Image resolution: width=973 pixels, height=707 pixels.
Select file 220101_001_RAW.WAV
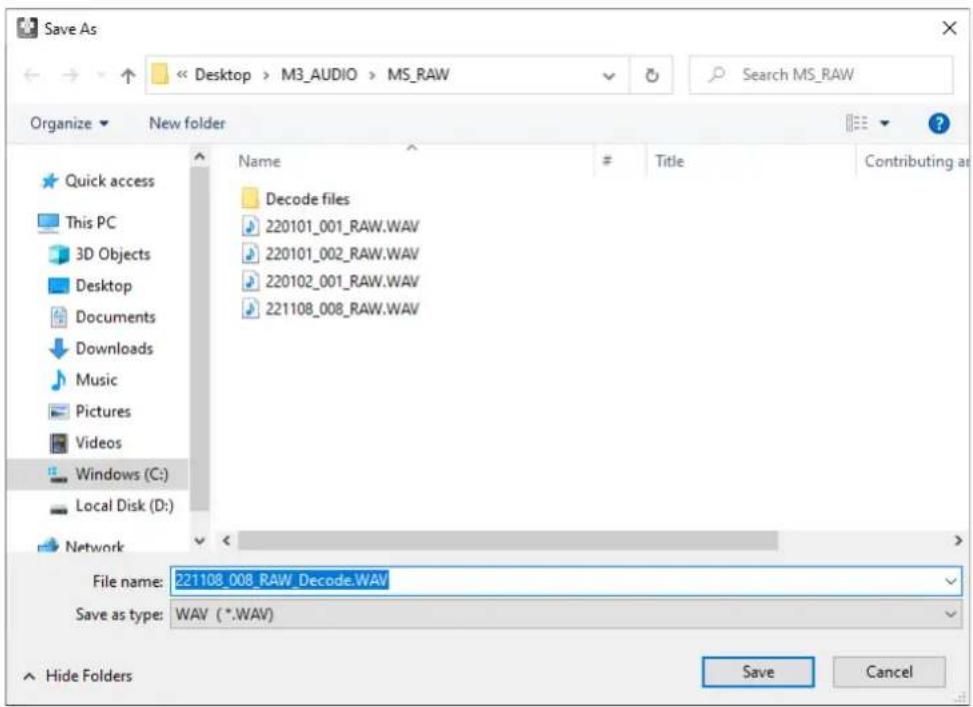[x=342, y=227]
